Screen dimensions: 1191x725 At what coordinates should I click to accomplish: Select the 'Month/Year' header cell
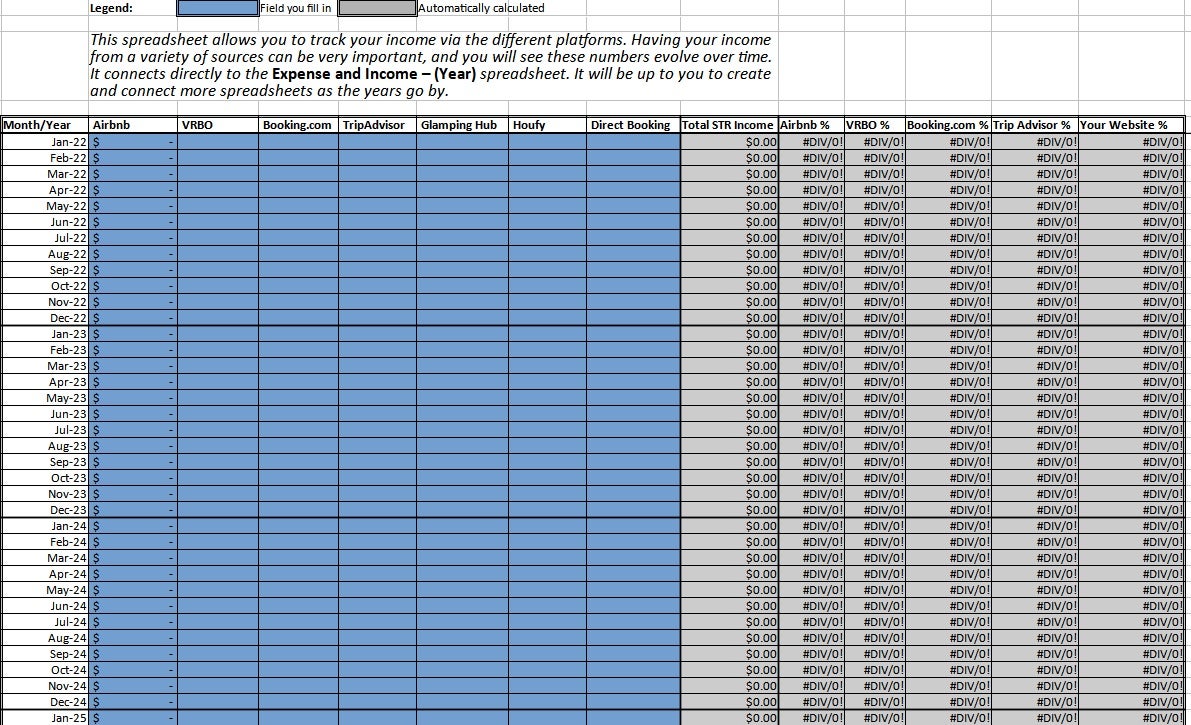(45, 125)
